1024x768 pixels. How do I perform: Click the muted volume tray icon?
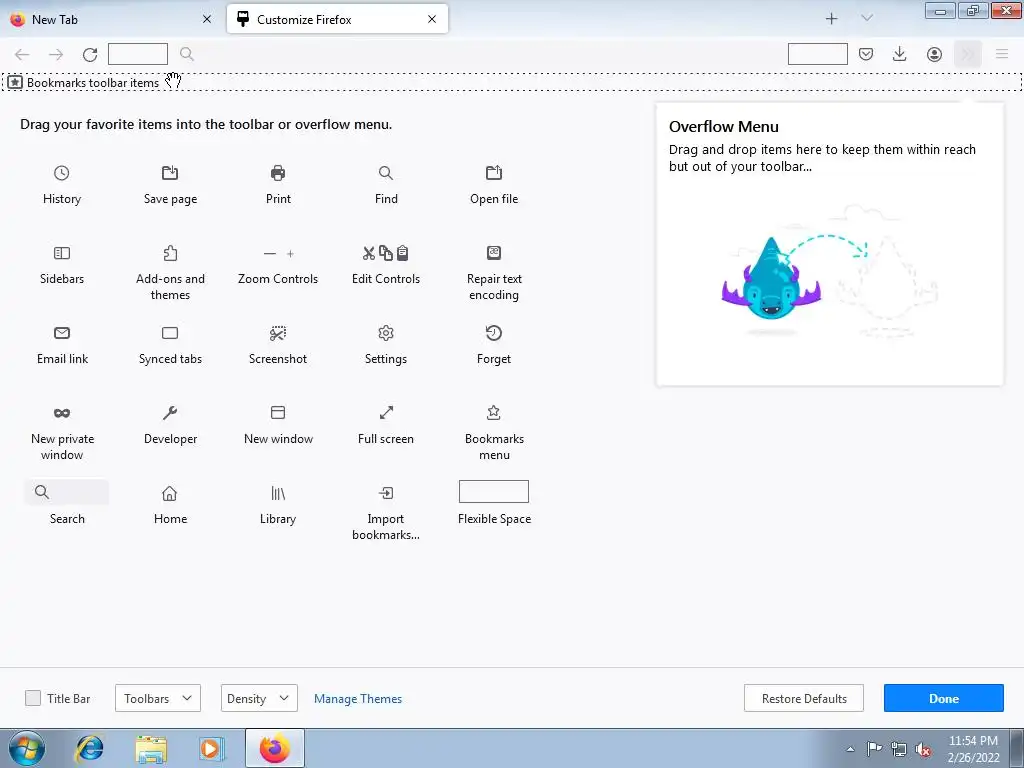pos(923,749)
